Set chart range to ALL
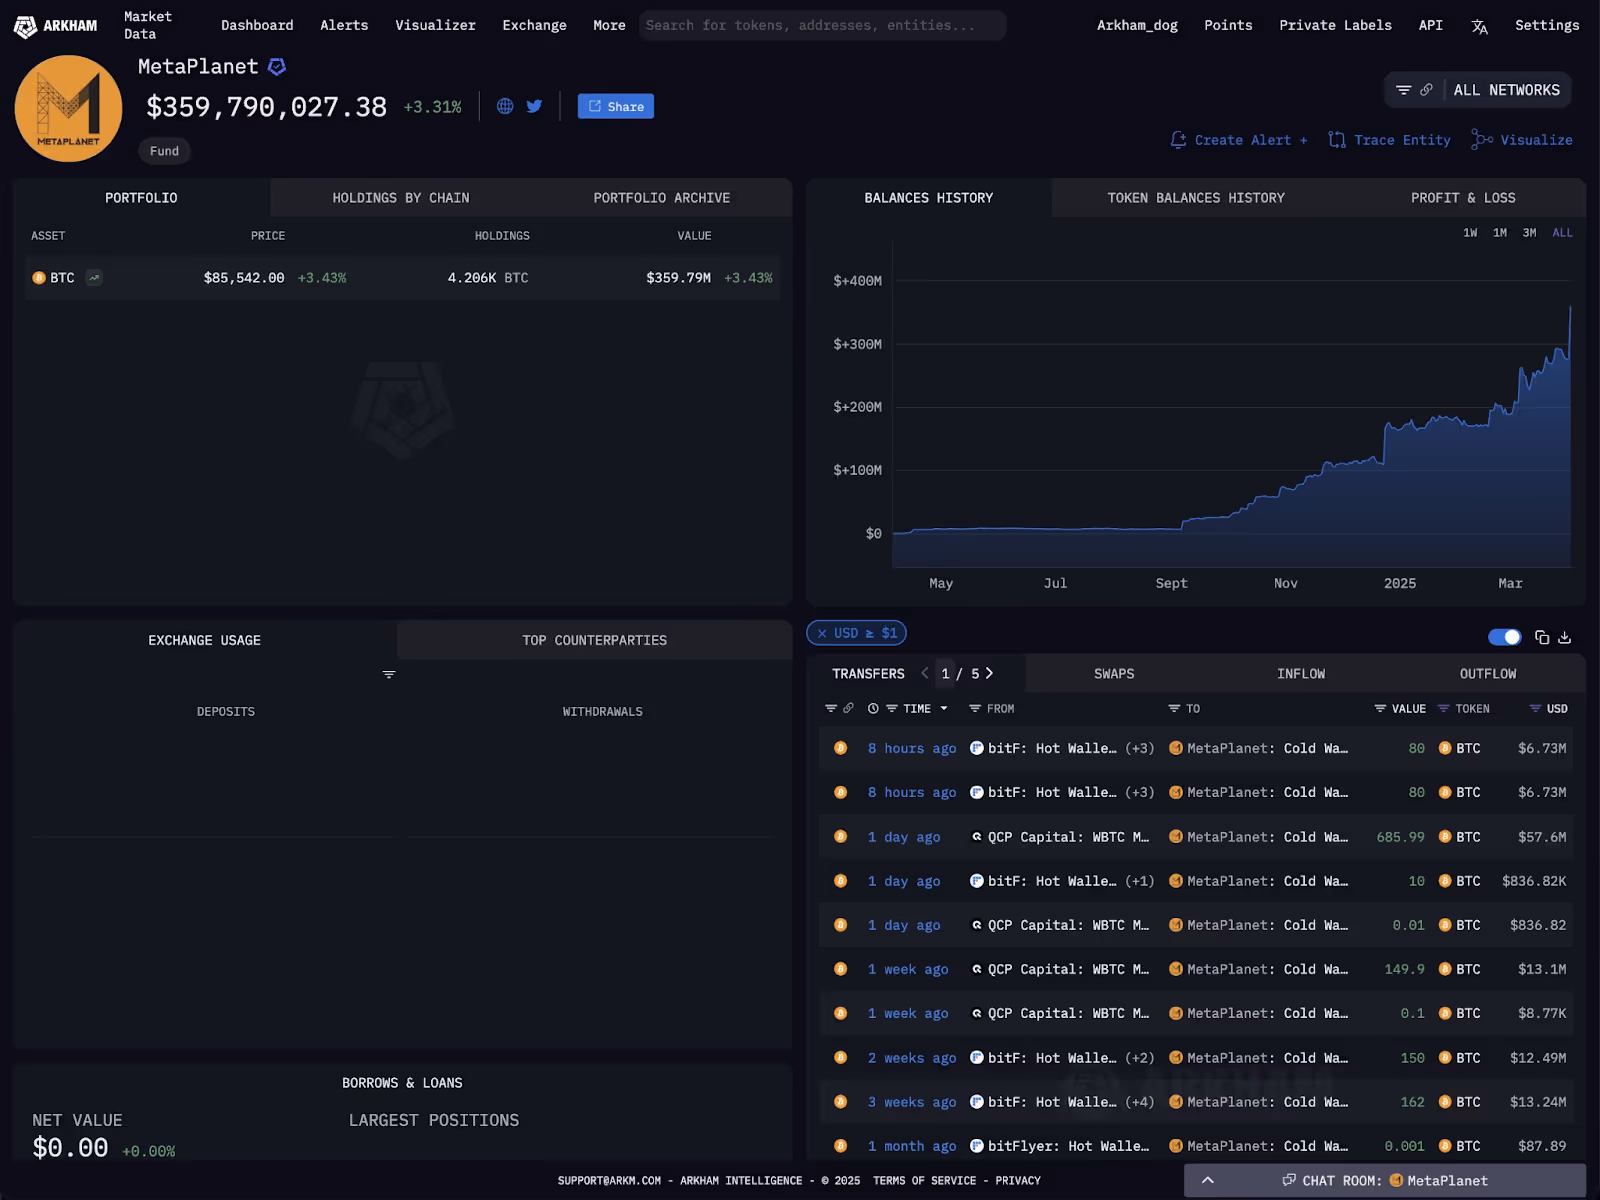Viewport: 1600px width, 1200px height. [1562, 233]
